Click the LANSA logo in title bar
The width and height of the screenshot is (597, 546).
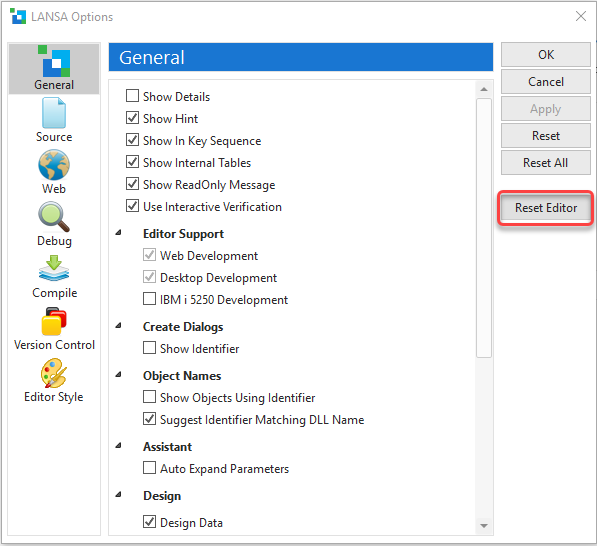coord(18,16)
